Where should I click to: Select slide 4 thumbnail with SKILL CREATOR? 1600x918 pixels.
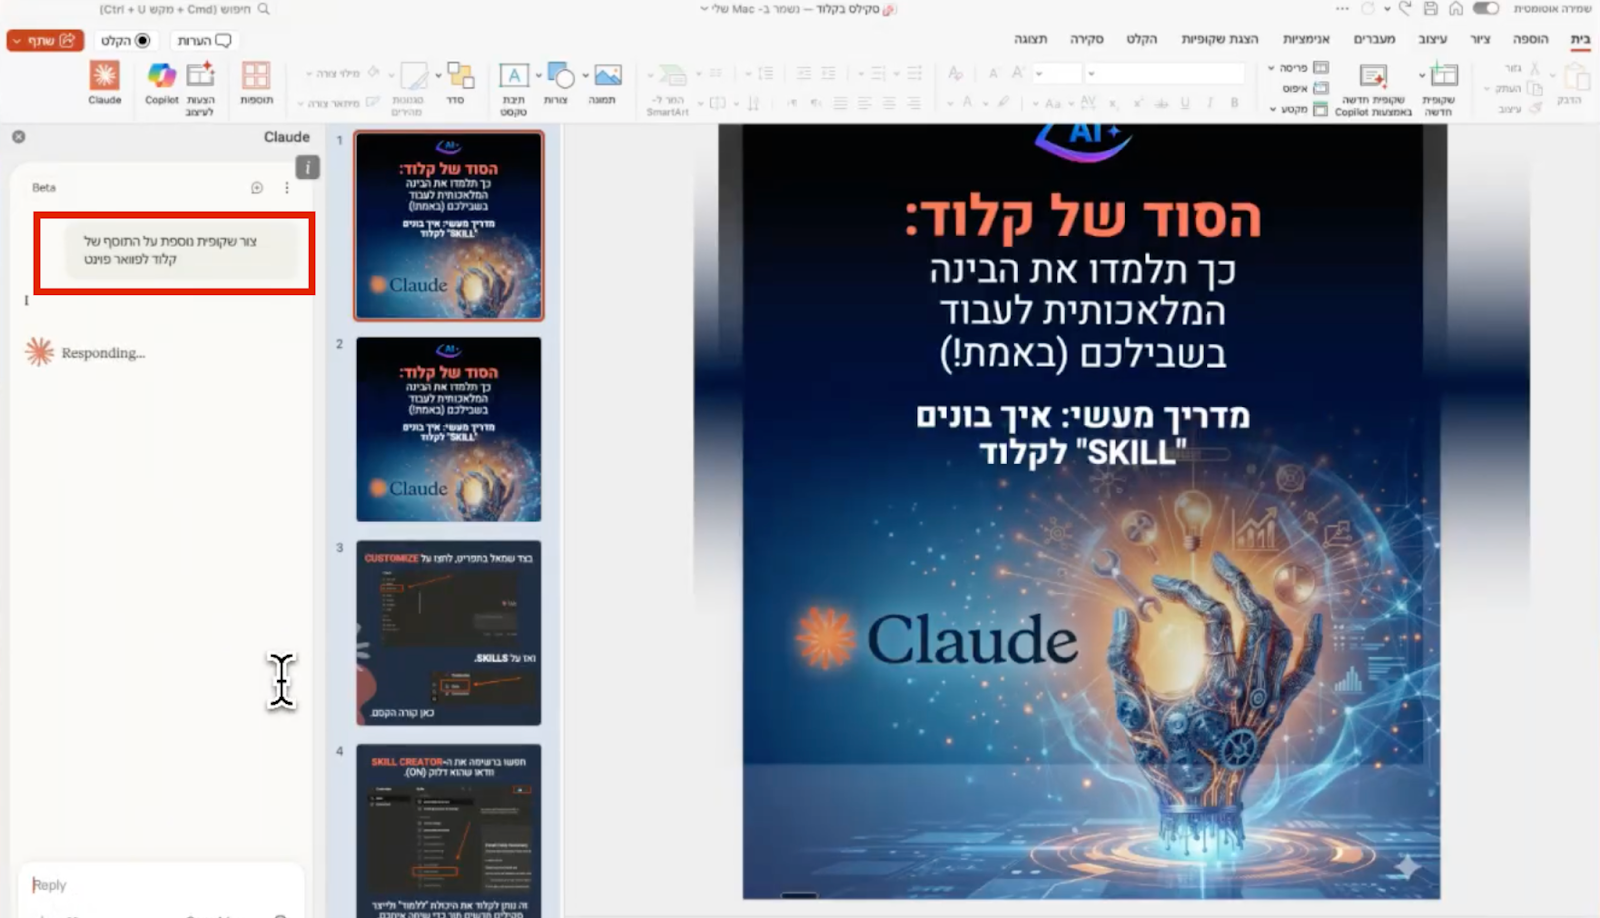pyautogui.click(x=449, y=830)
